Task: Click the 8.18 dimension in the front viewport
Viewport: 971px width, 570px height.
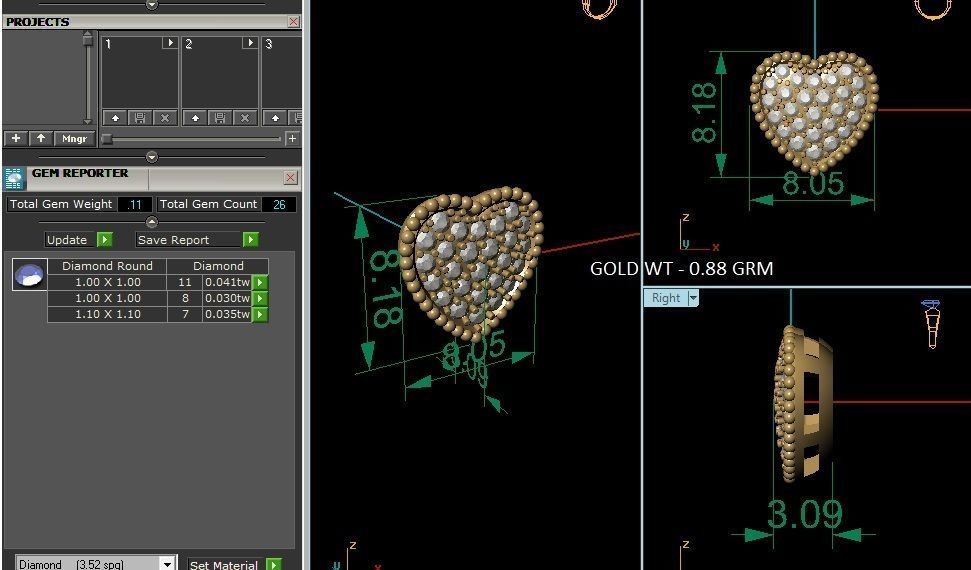Action: pos(704,113)
